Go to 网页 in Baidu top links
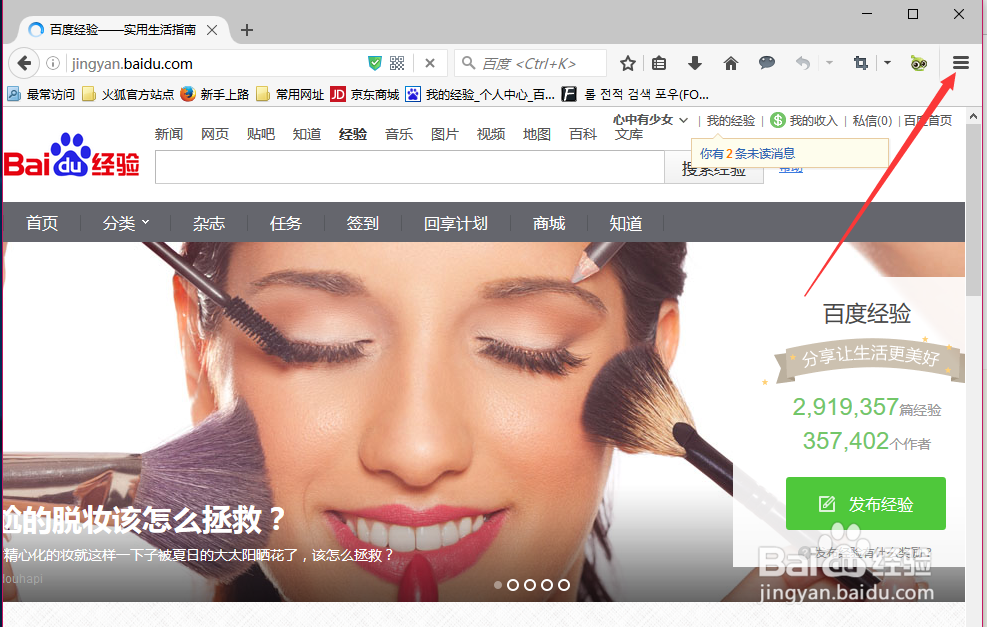Screen dimensions: 987x627 (215, 134)
